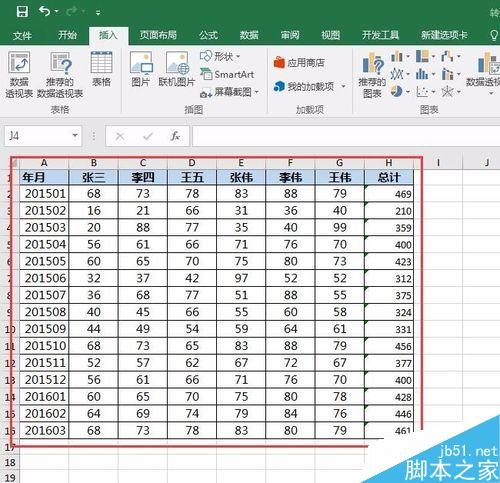Switch to the 开始 (Home) tab

(x=67, y=35)
